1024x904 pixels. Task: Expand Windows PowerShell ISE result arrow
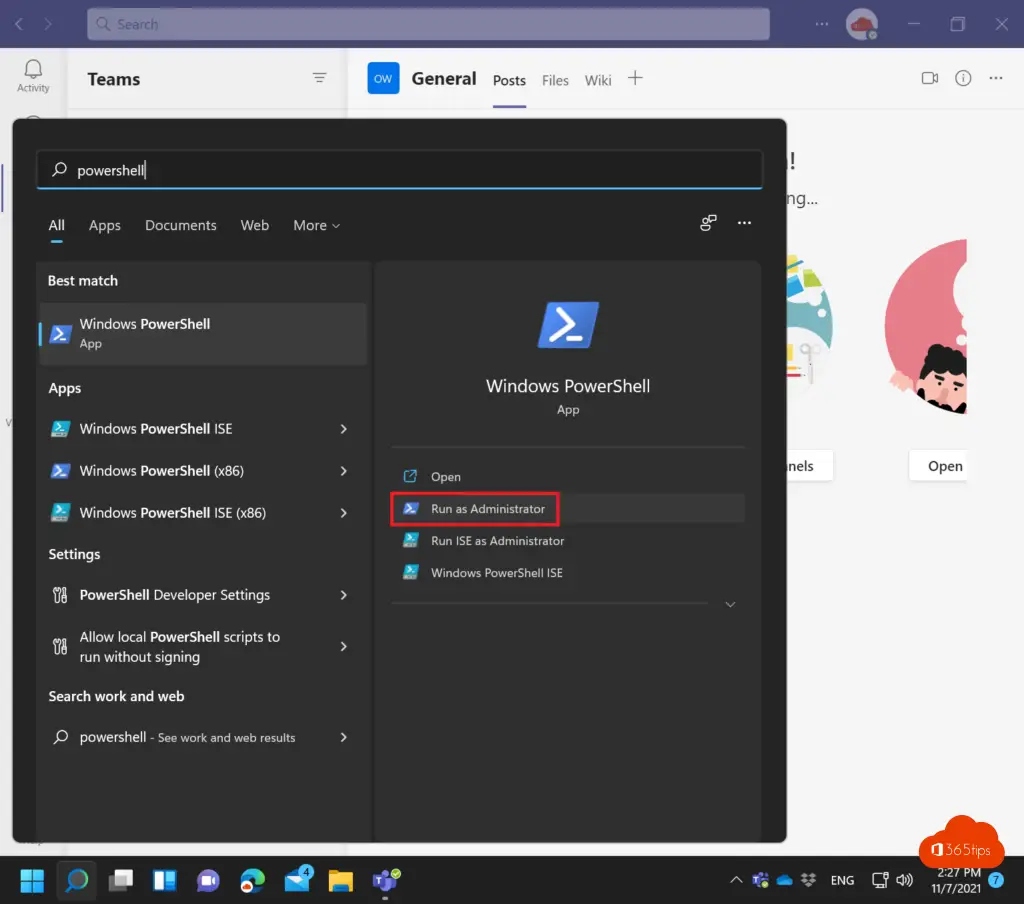(343, 429)
